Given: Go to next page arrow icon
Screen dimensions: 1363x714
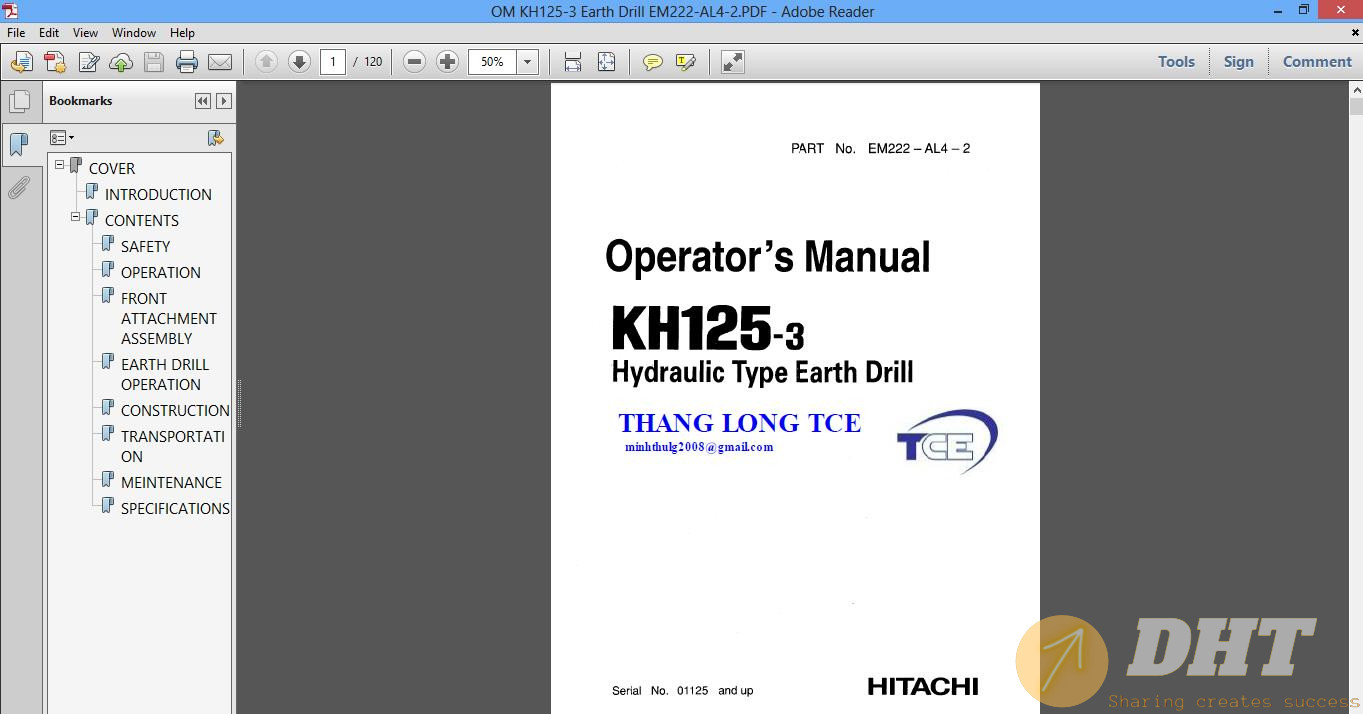Looking at the screenshot, I should click(x=299, y=62).
